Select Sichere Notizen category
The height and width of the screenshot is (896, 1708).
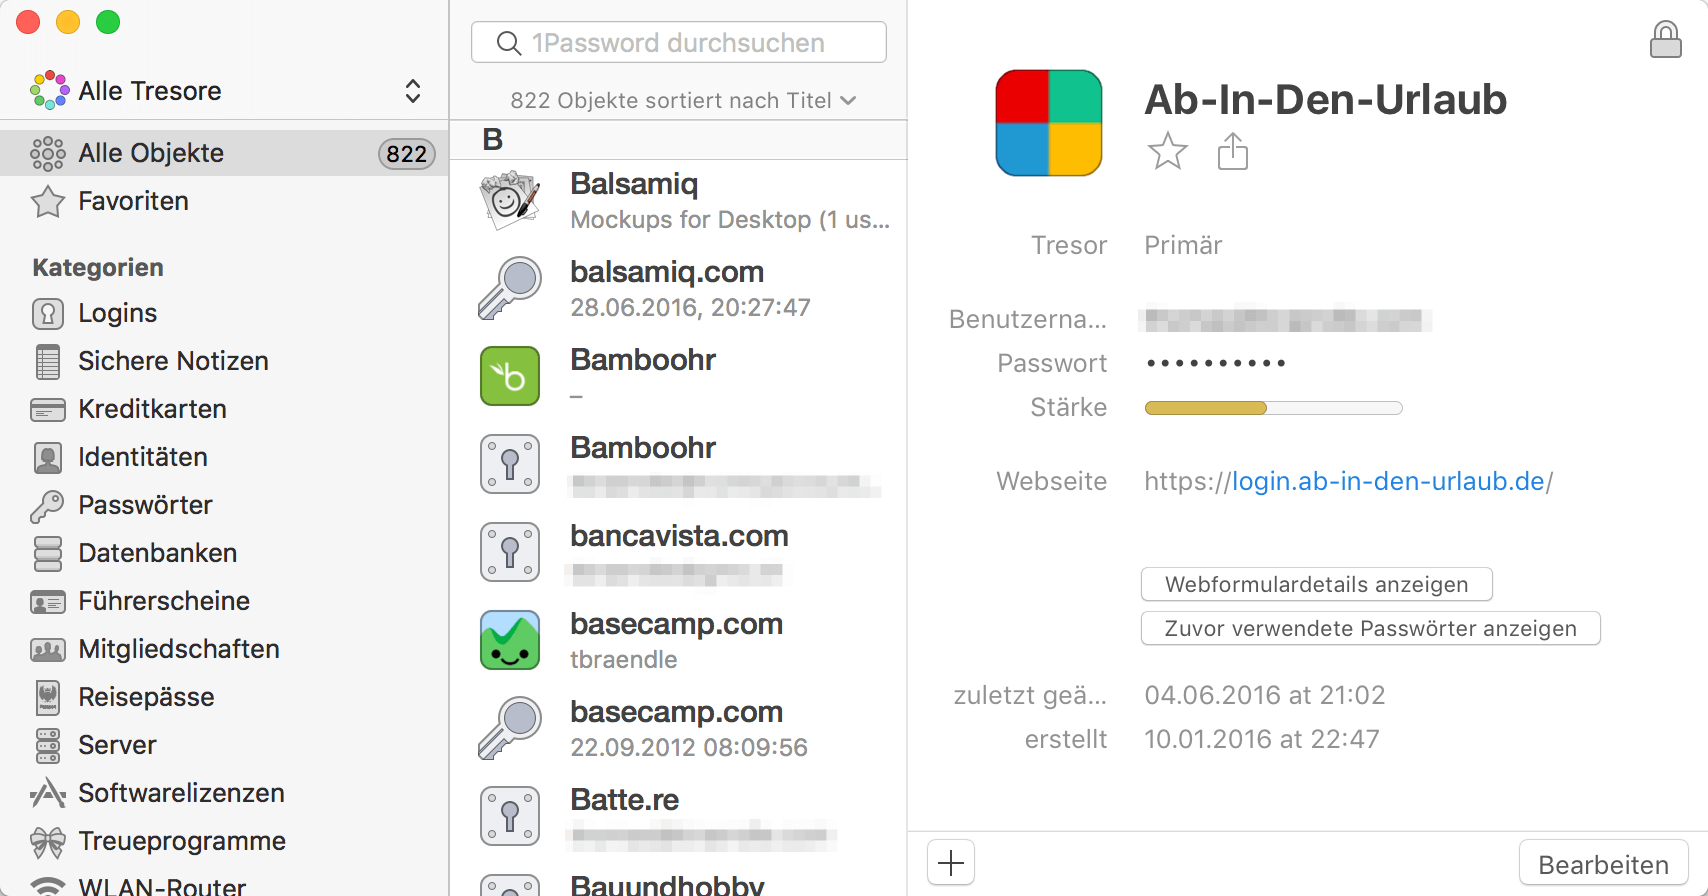pos(224,361)
